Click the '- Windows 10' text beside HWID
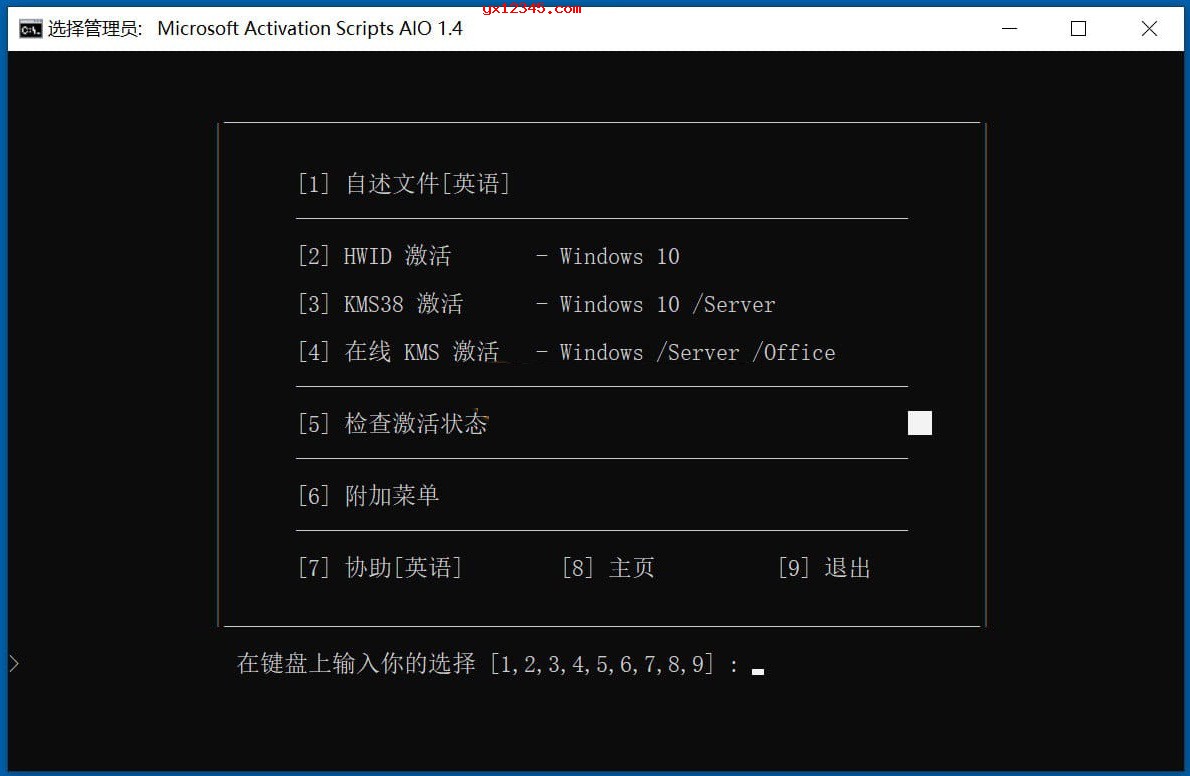The image size is (1190, 776). click(x=608, y=257)
